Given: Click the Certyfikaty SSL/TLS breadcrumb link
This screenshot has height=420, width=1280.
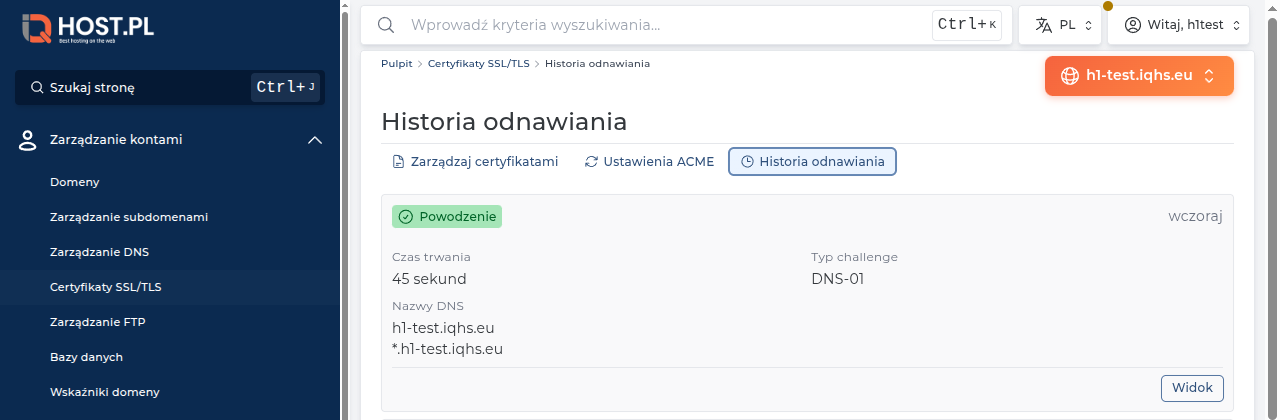Looking at the screenshot, I should (479, 63).
